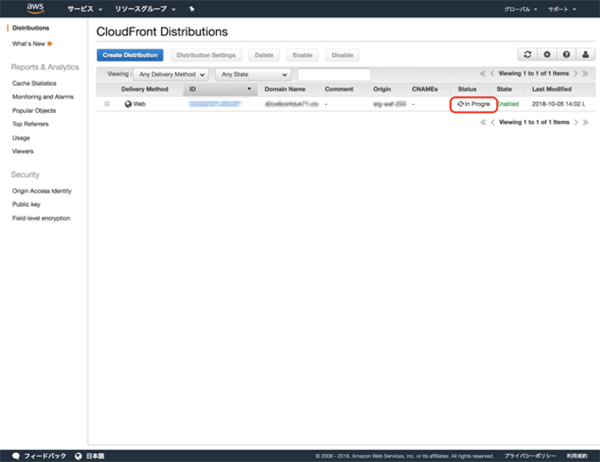Open the サポート support dropdown
The height and width of the screenshot is (462, 600).
click(562, 9)
